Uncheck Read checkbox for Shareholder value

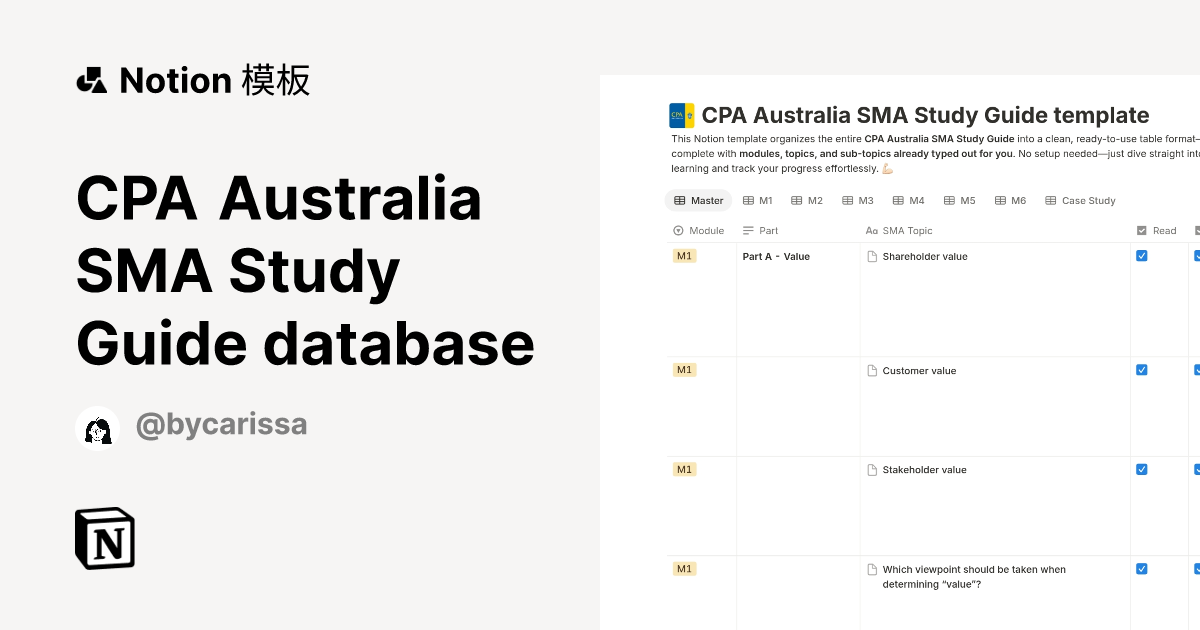[x=1142, y=256]
